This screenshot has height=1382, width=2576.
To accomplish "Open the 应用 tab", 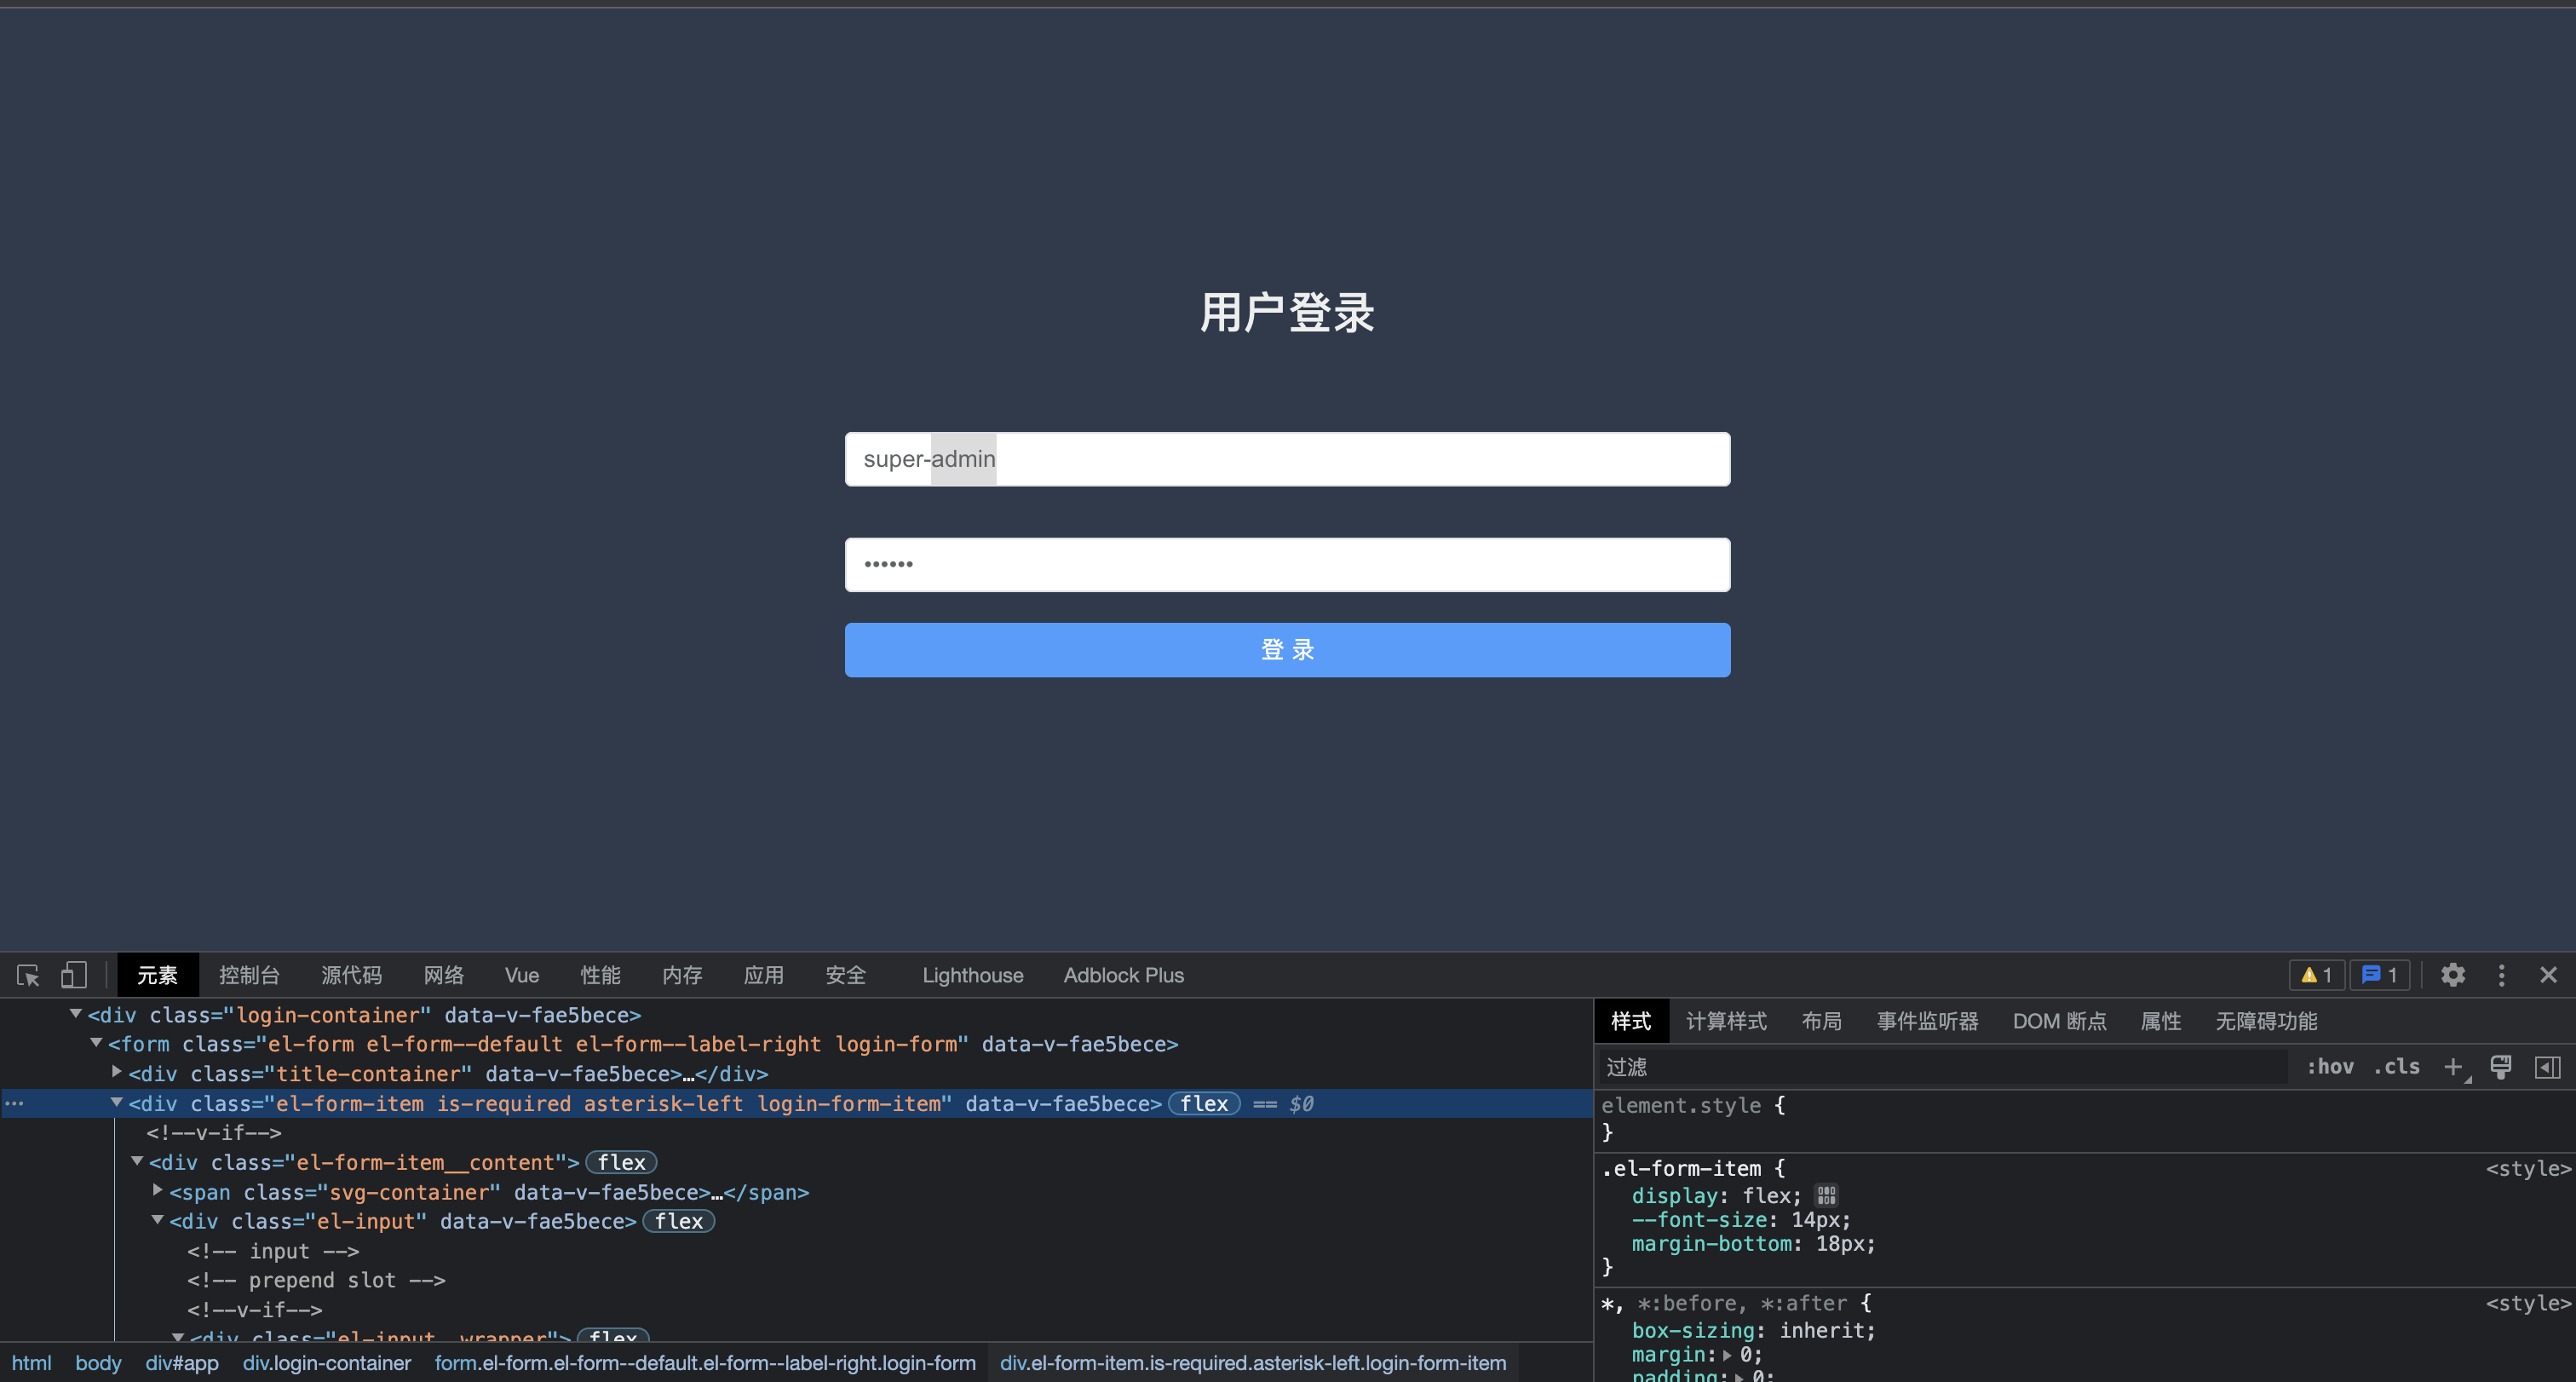I will [x=764, y=975].
